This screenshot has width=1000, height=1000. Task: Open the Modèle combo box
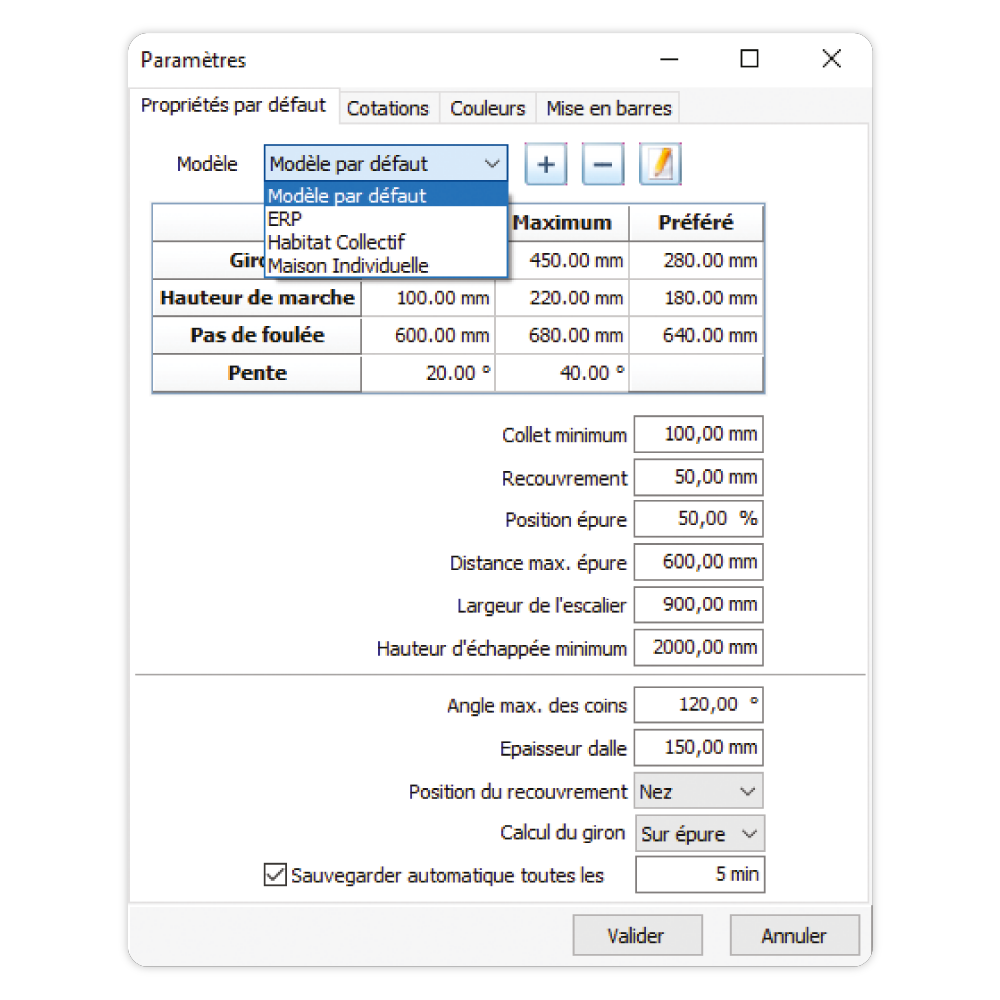(386, 164)
